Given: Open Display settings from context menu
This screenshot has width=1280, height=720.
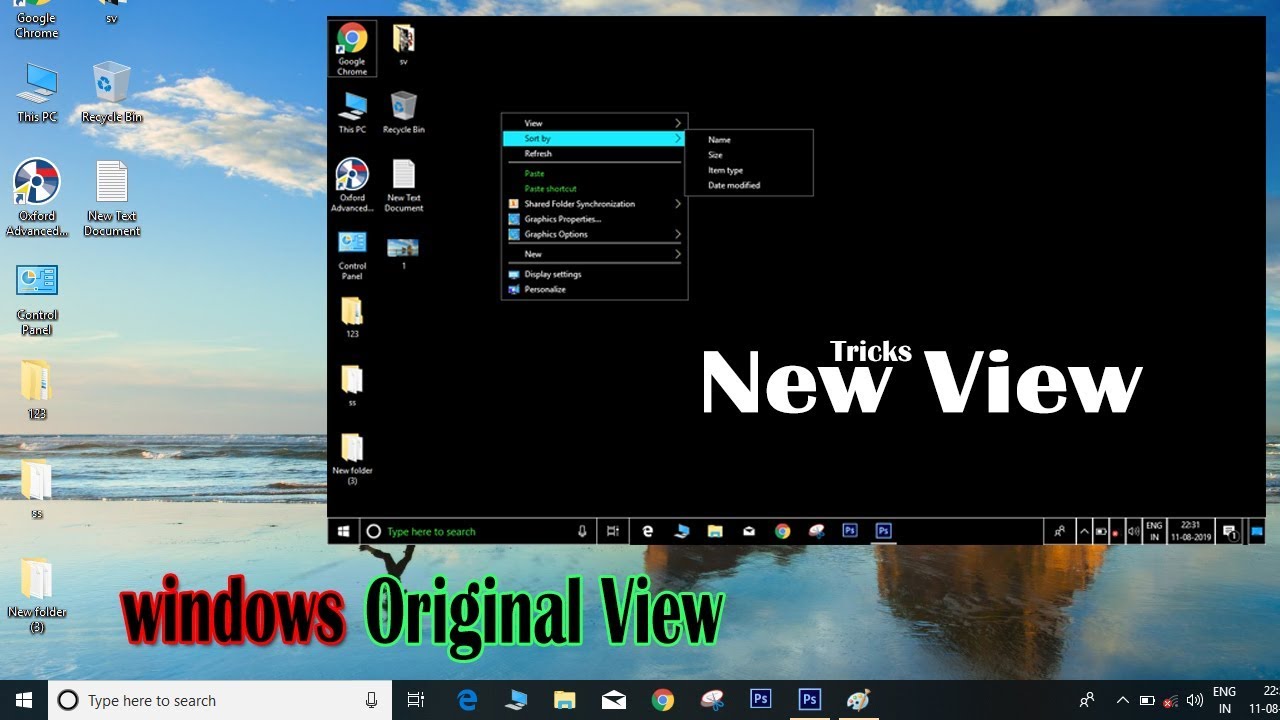Looking at the screenshot, I should point(594,274).
